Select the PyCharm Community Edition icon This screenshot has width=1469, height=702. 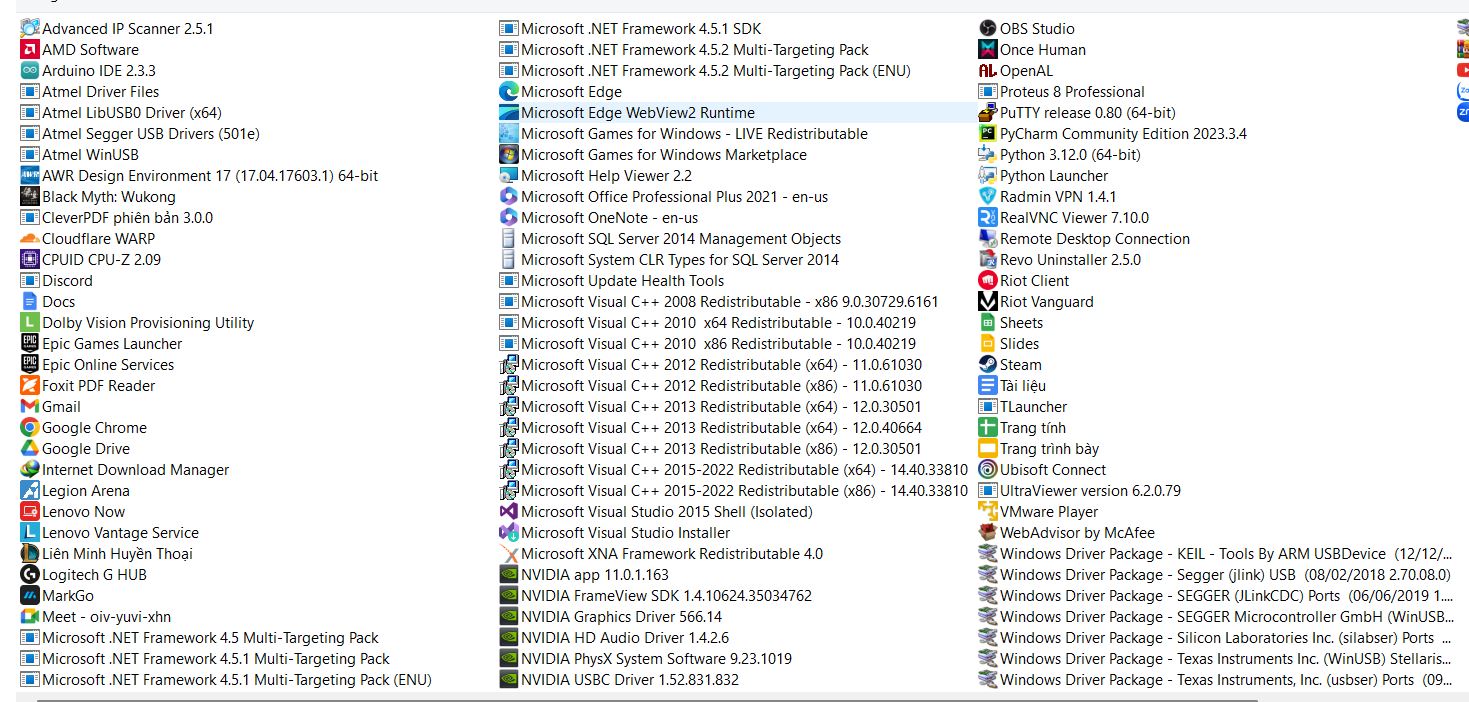987,134
